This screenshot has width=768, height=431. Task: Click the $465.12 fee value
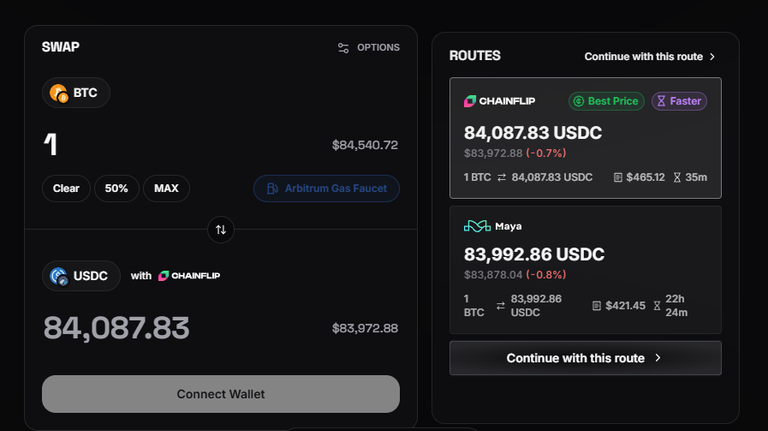[646, 177]
